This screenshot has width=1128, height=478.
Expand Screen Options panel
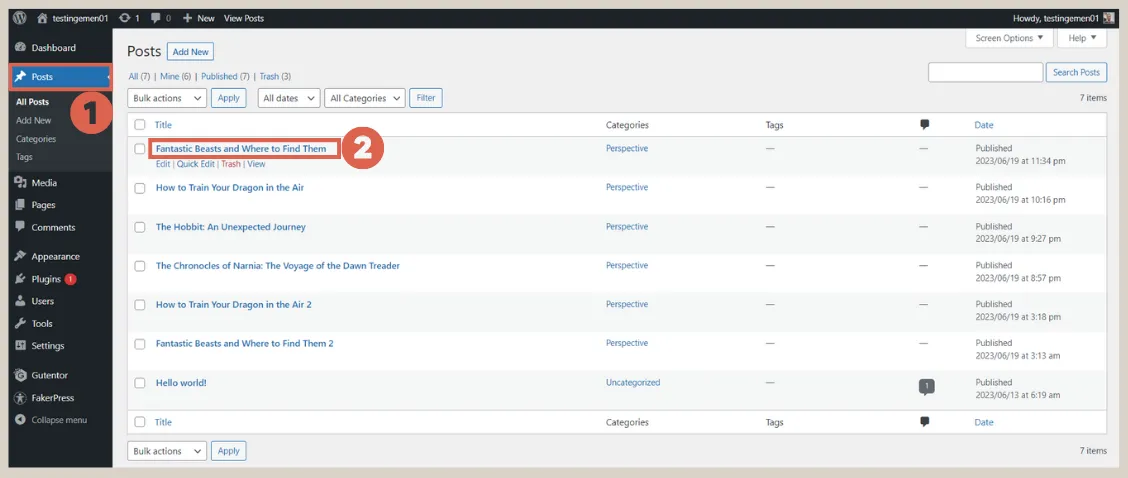tap(1009, 38)
